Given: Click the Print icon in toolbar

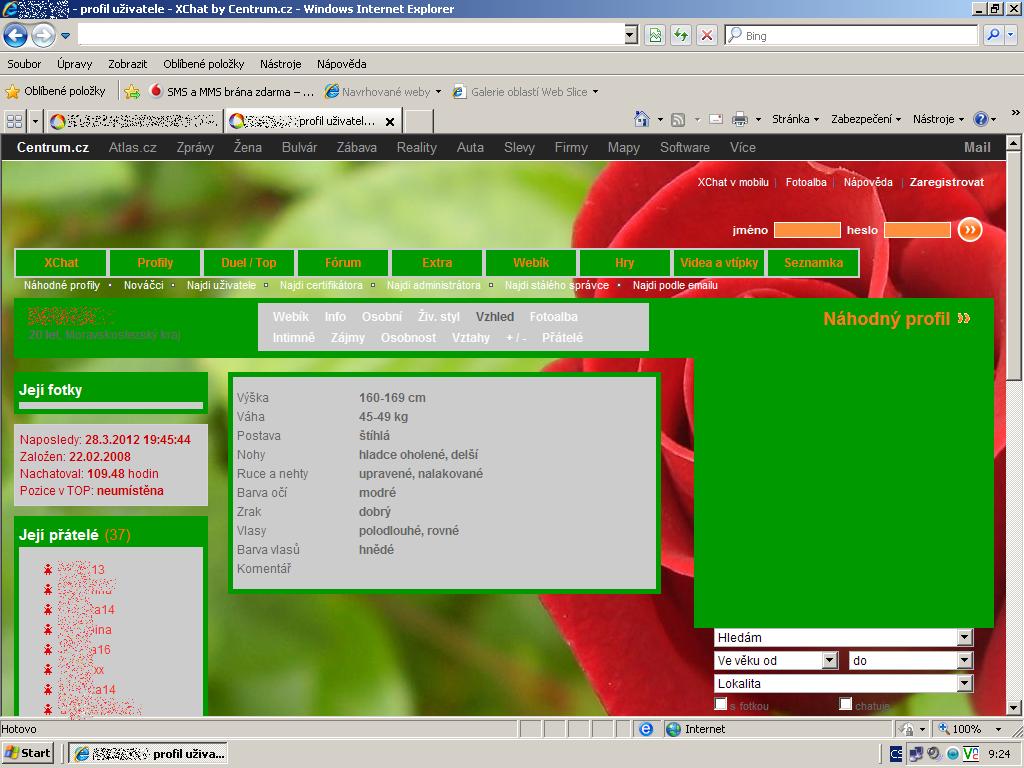Looking at the screenshot, I should 739,119.
